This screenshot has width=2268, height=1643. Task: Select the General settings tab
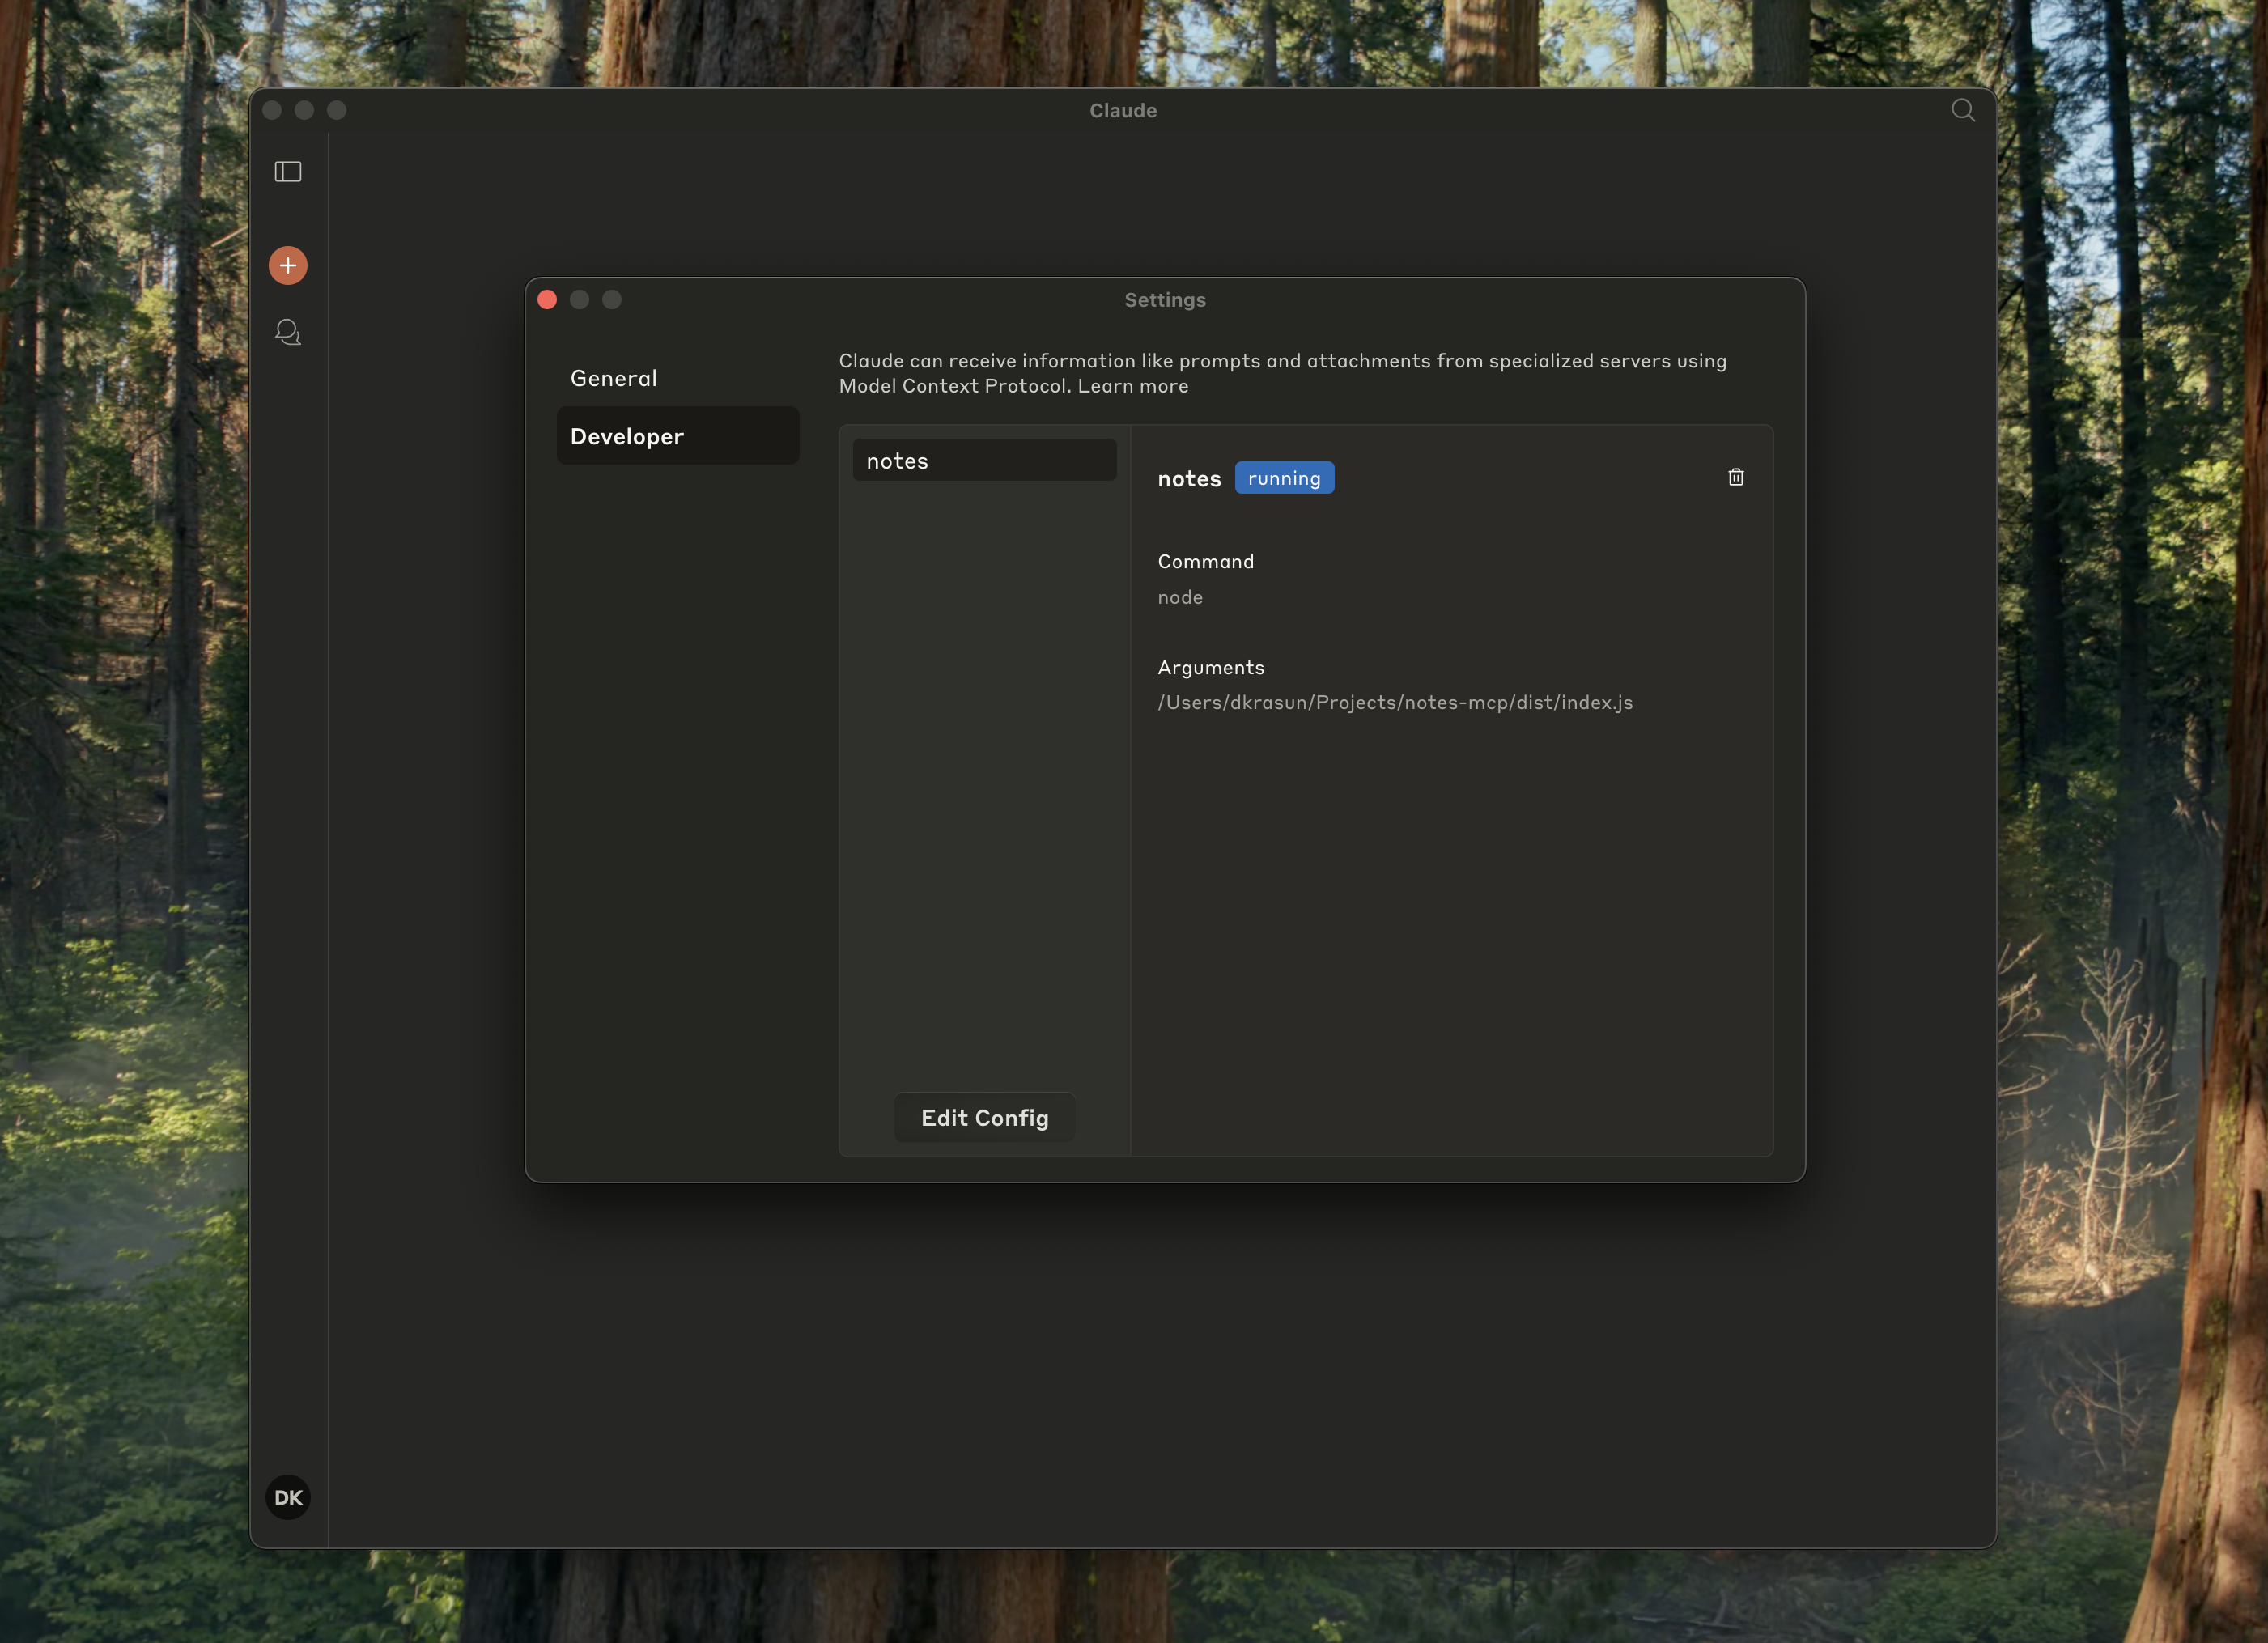(614, 378)
